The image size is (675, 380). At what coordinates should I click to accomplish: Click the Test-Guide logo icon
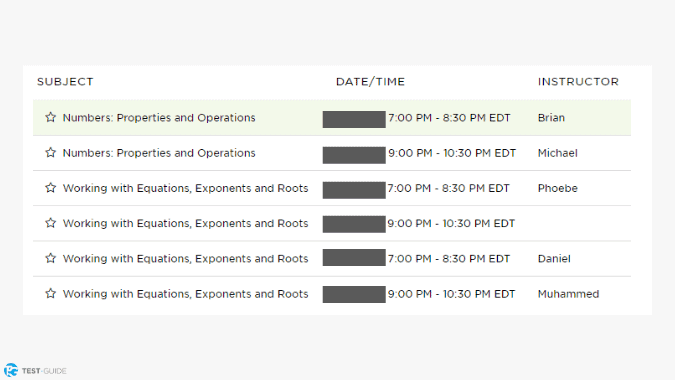tap(11, 370)
